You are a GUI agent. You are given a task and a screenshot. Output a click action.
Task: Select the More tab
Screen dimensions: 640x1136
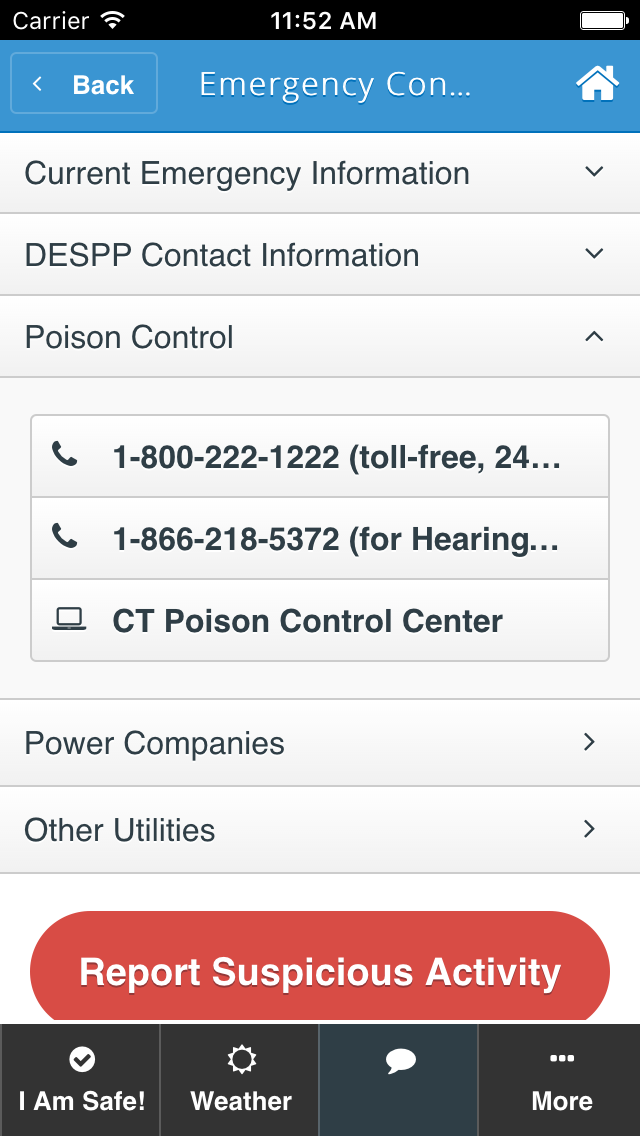coord(561,1080)
